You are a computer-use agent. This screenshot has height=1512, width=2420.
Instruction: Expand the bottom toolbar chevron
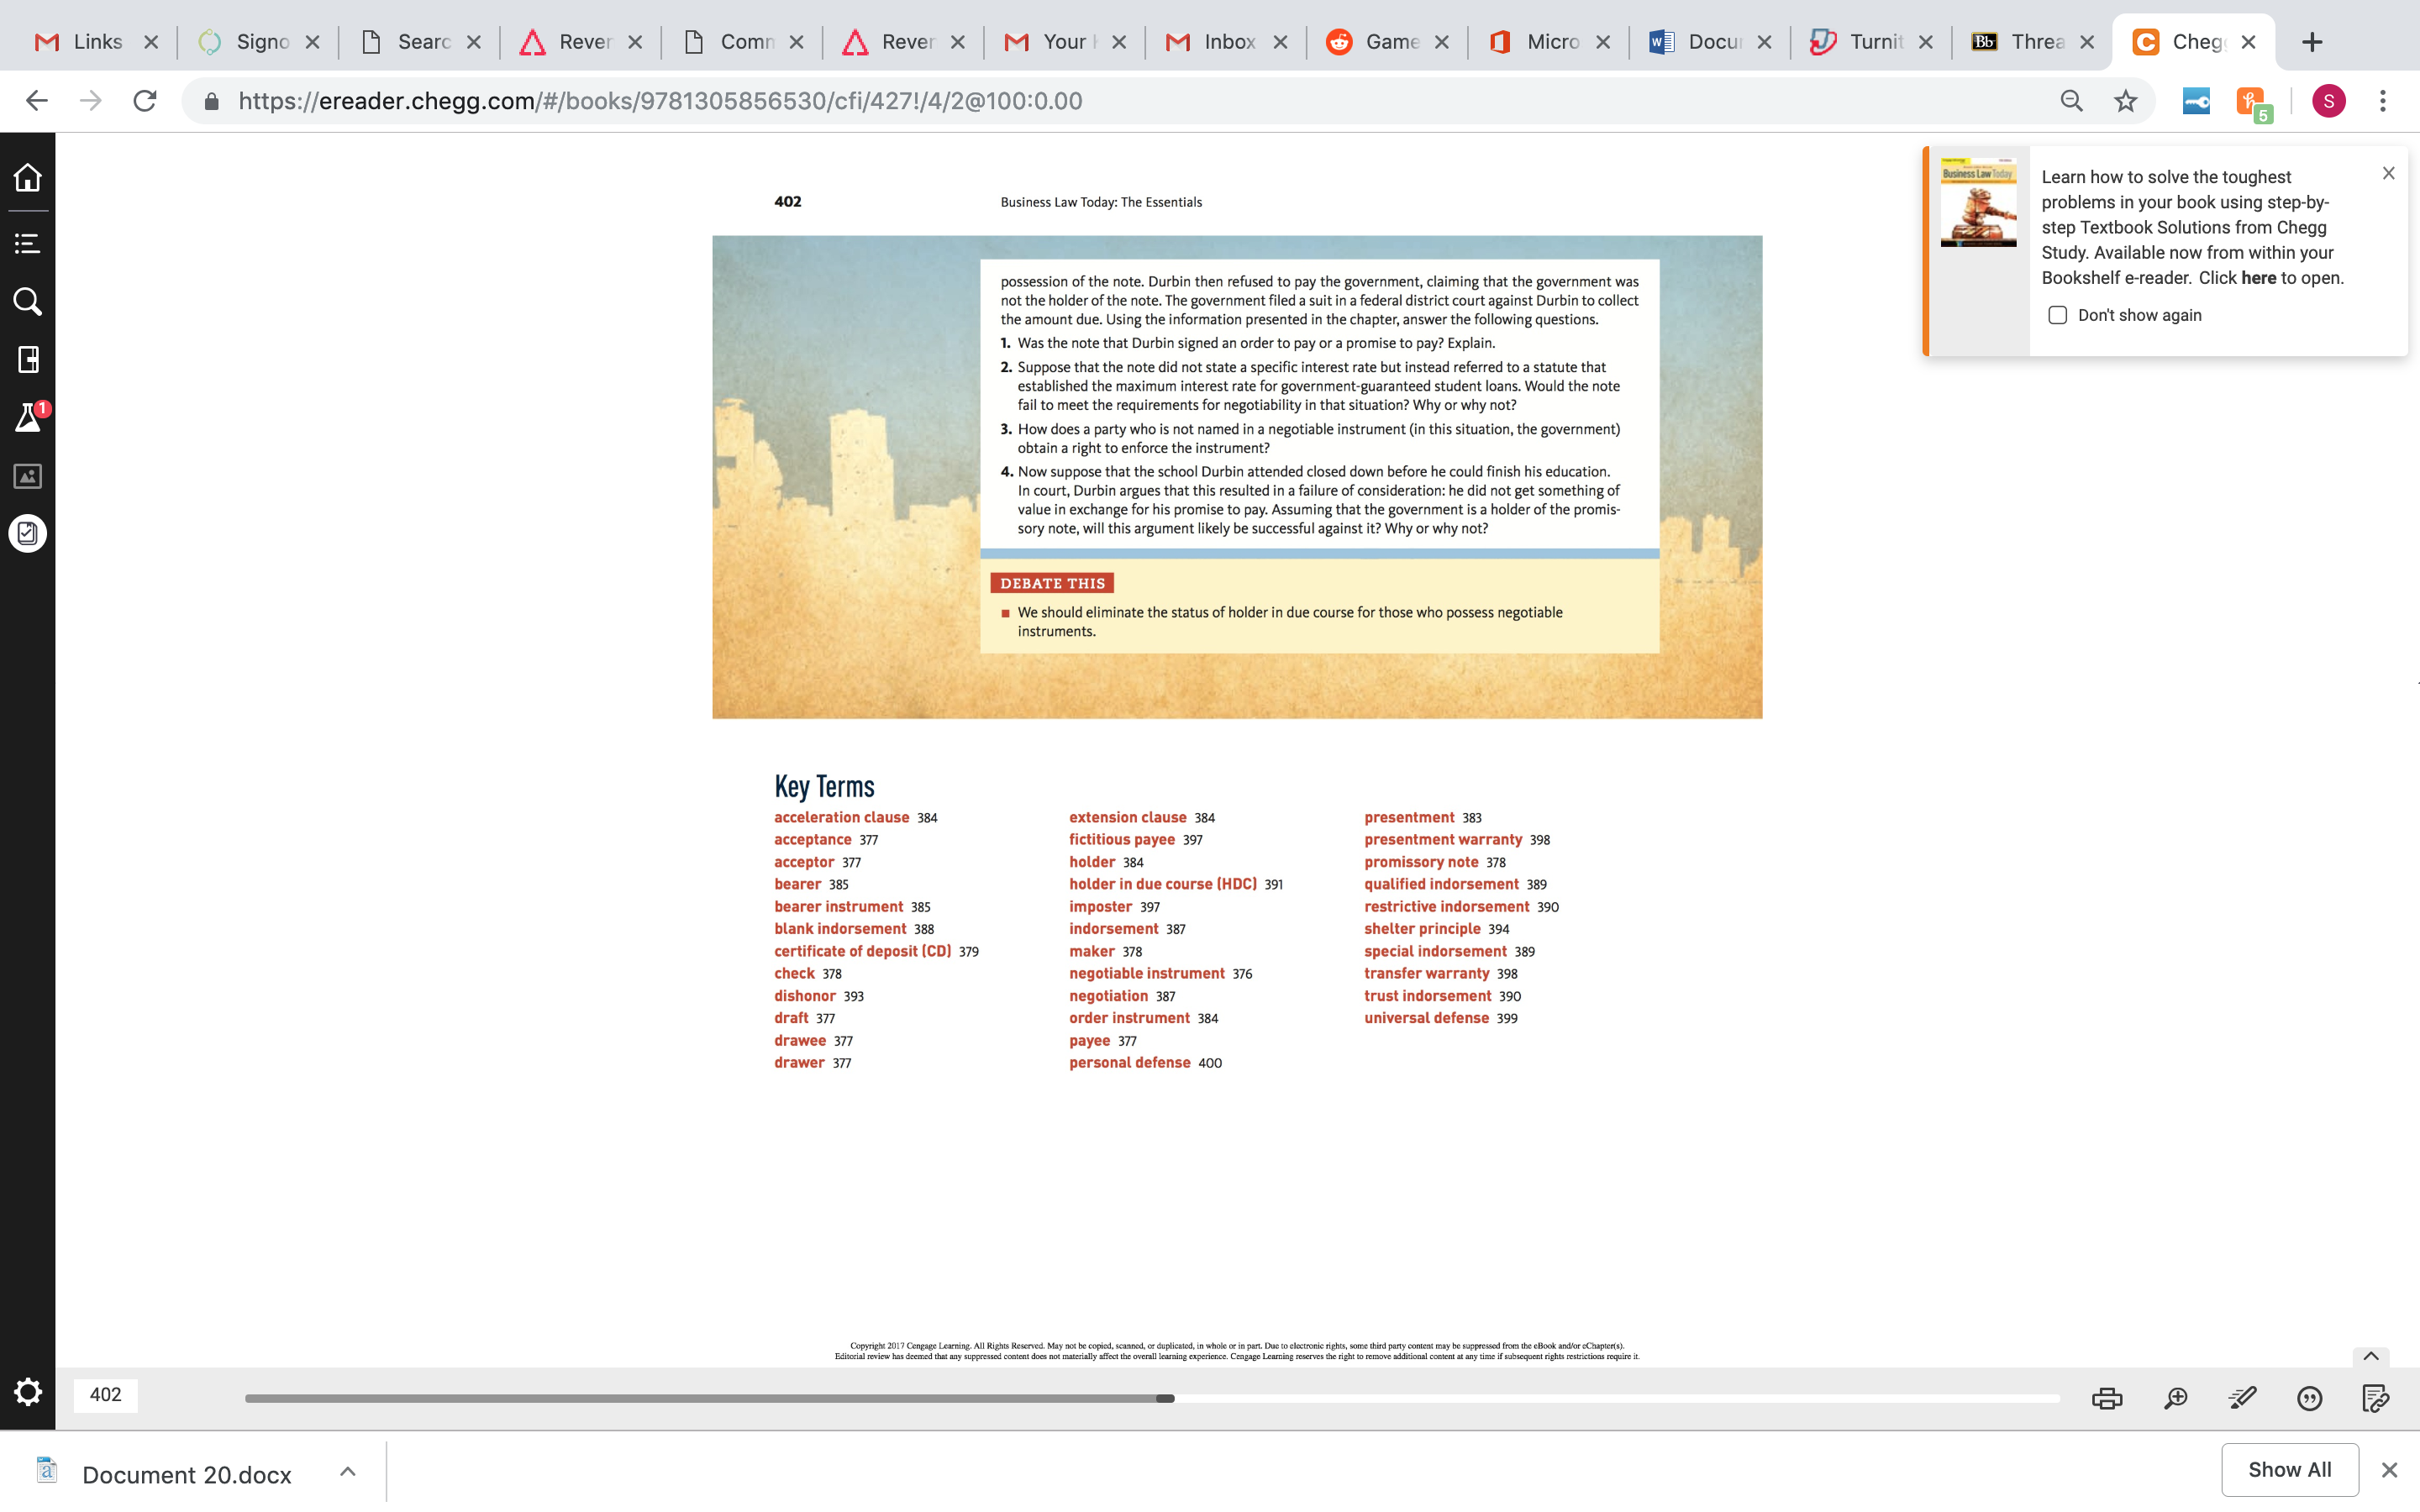[x=2370, y=1357]
